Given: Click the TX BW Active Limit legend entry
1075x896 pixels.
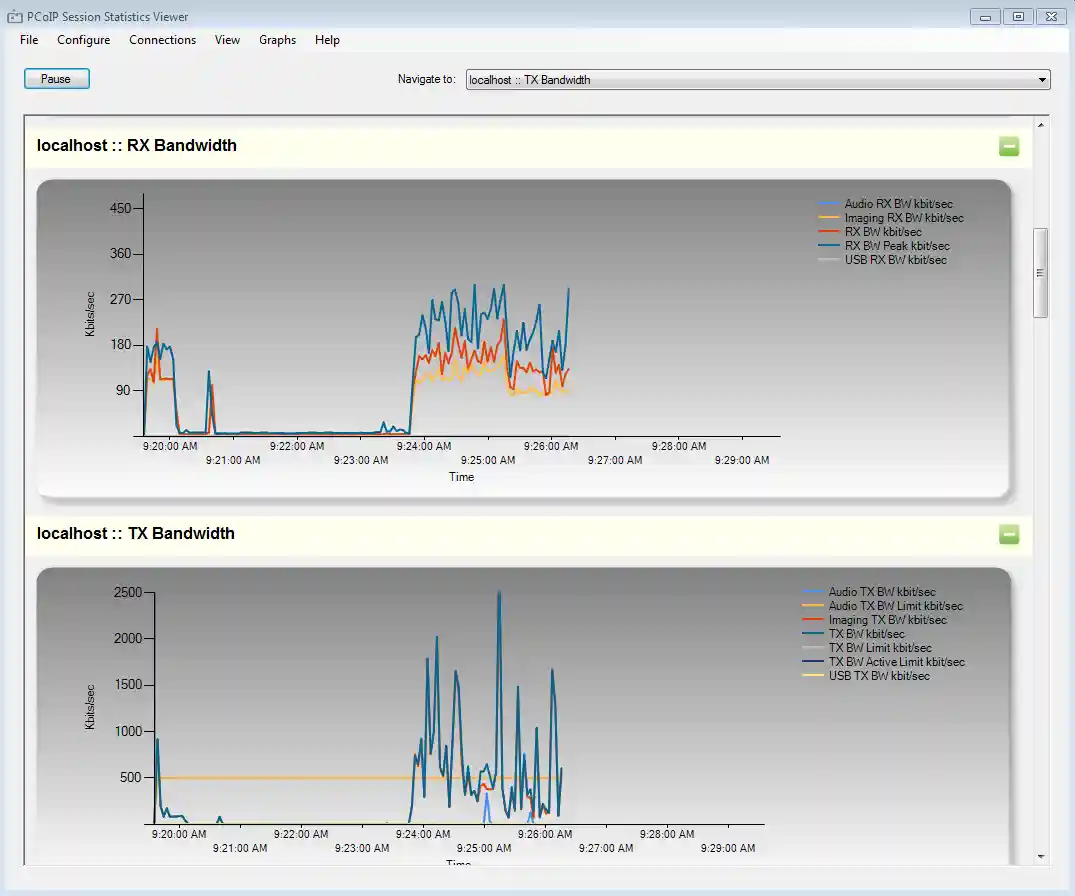Looking at the screenshot, I should [896, 662].
